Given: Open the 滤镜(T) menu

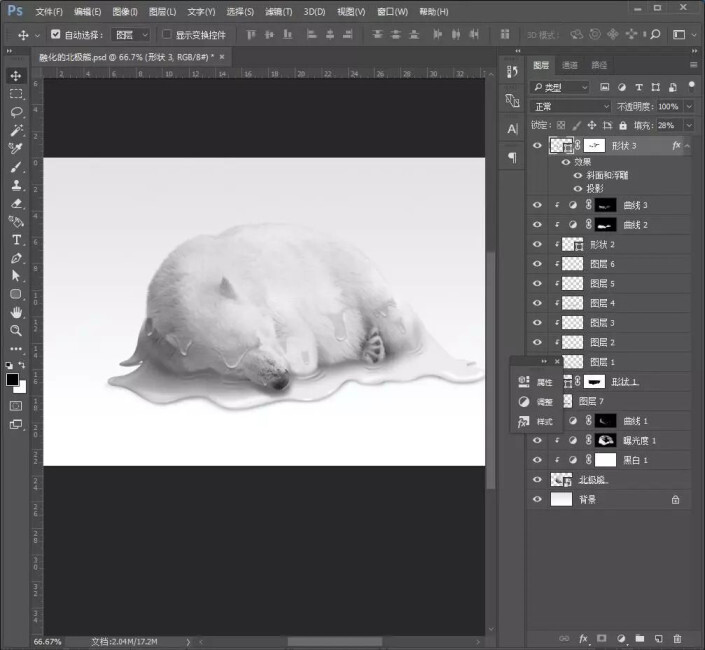Looking at the screenshot, I should pyautogui.click(x=279, y=11).
